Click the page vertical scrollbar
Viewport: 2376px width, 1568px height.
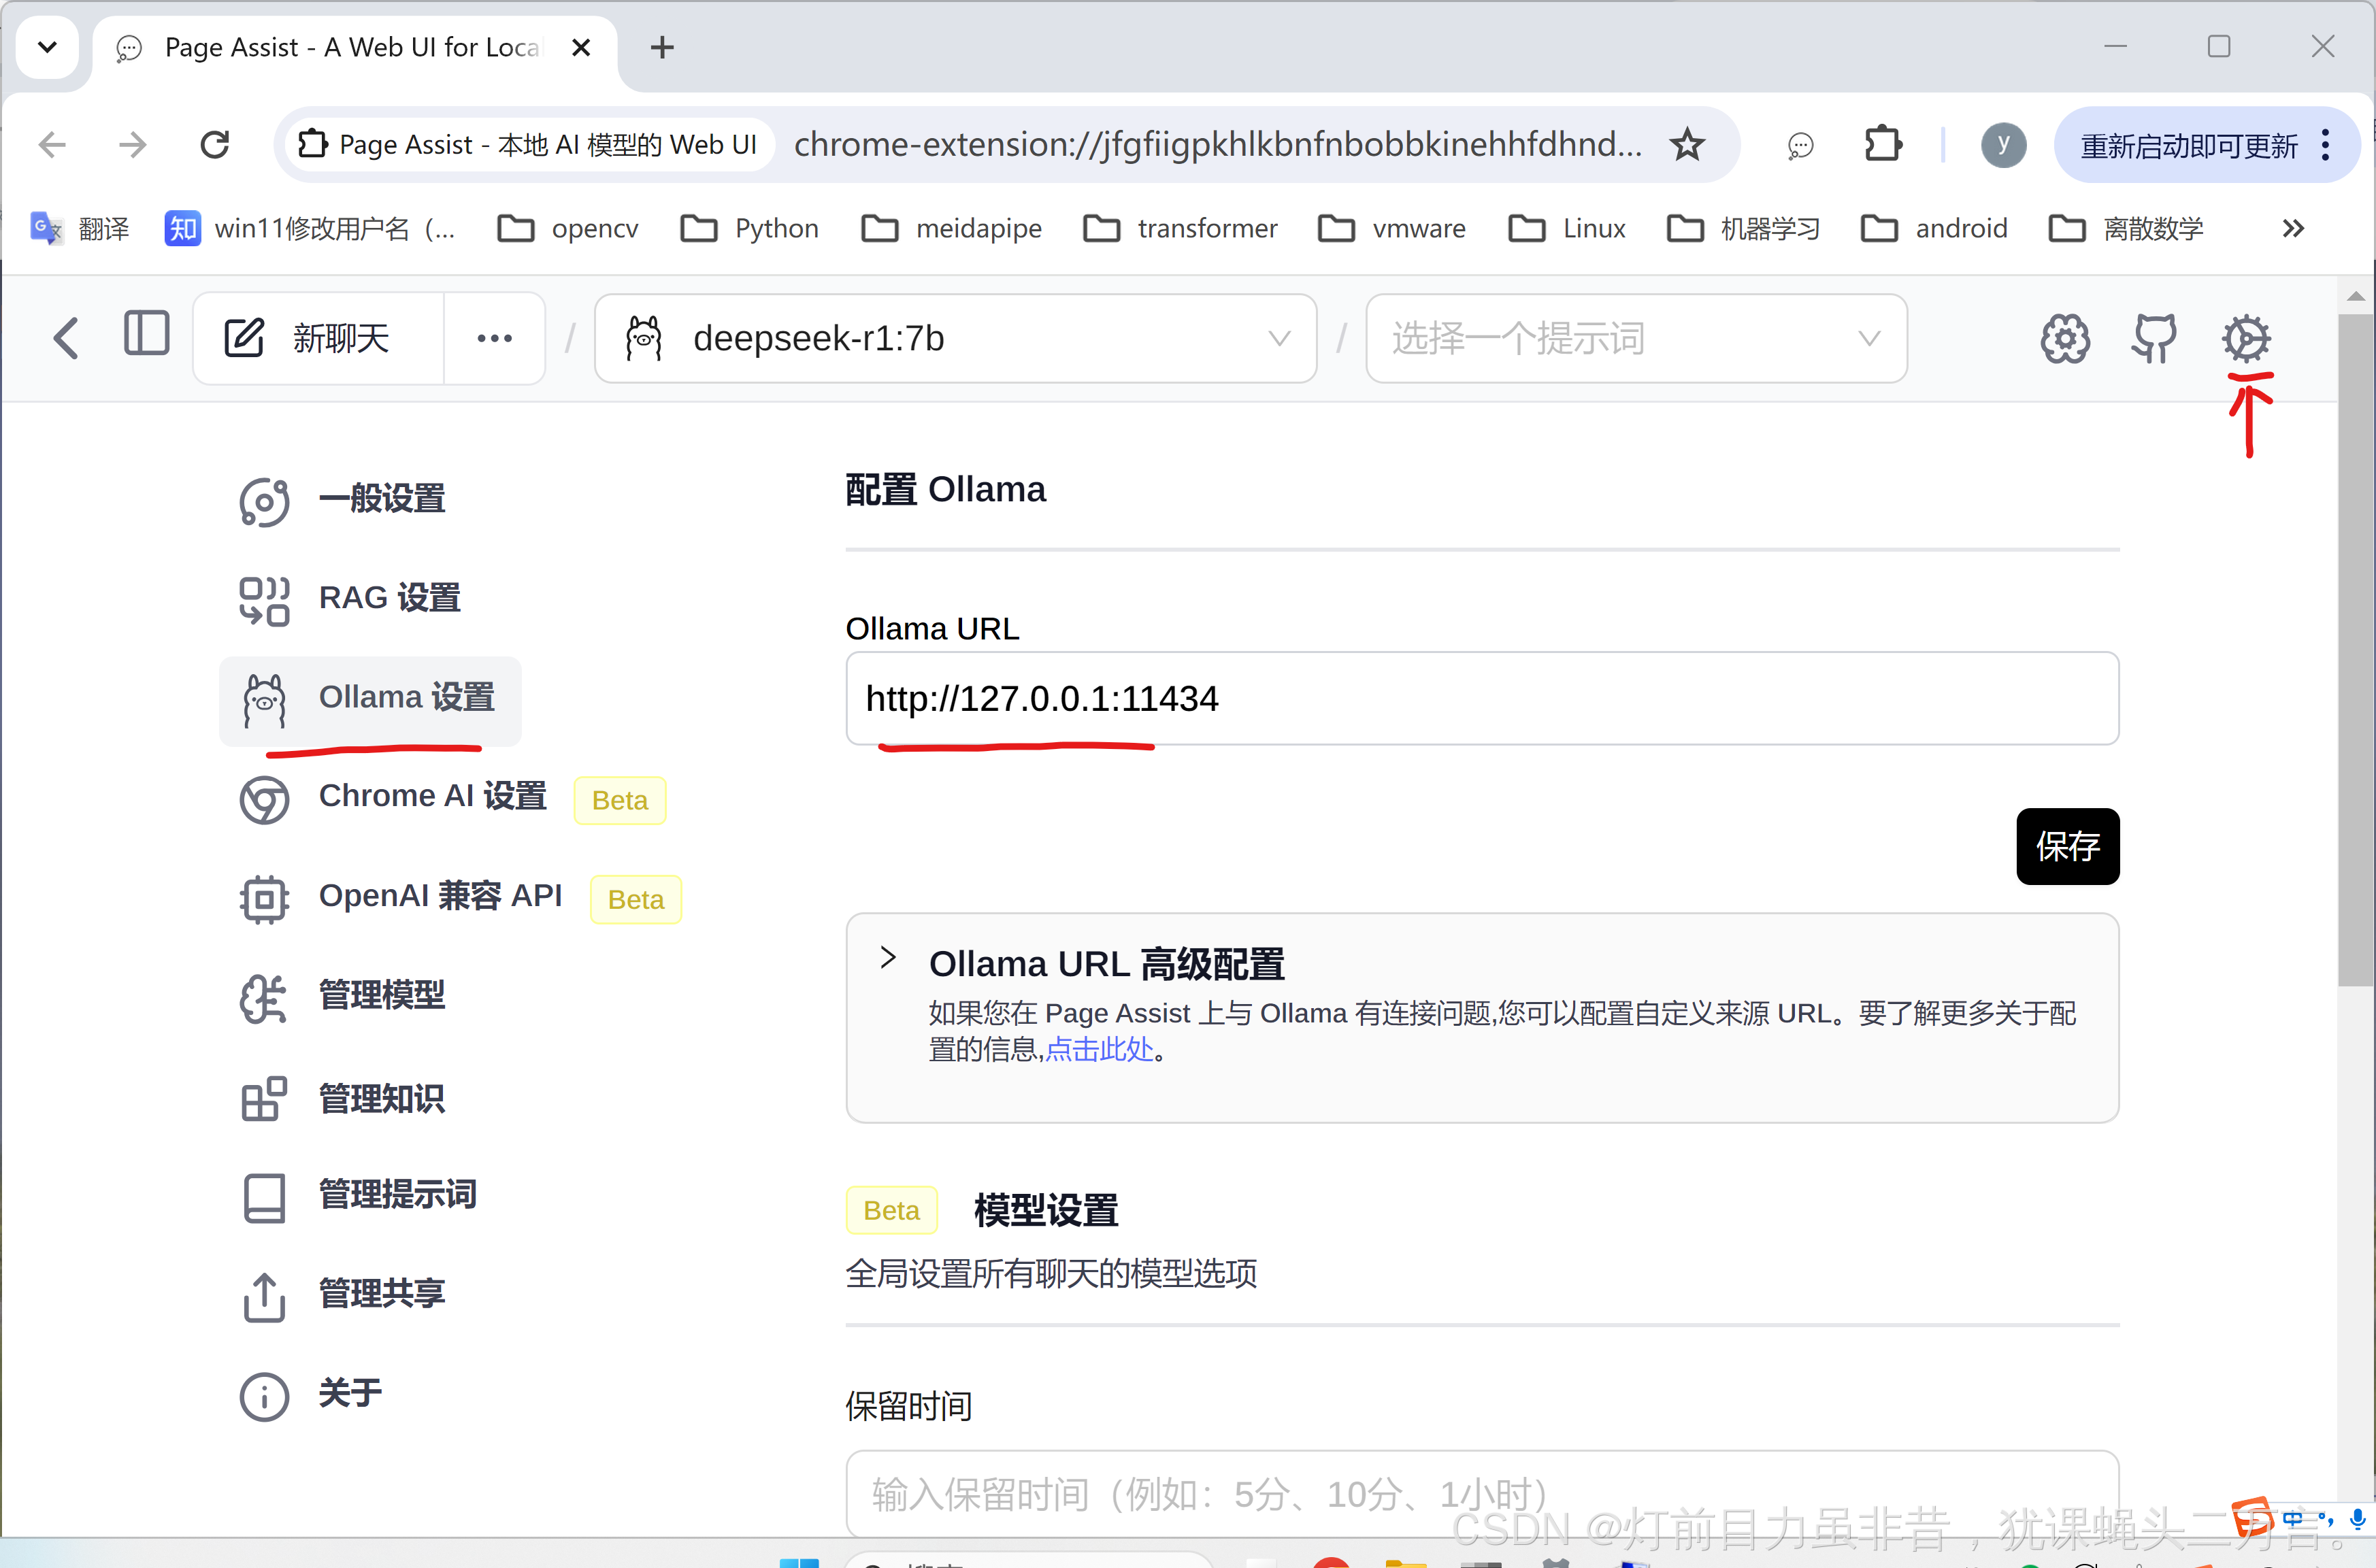pyautogui.click(x=2355, y=650)
